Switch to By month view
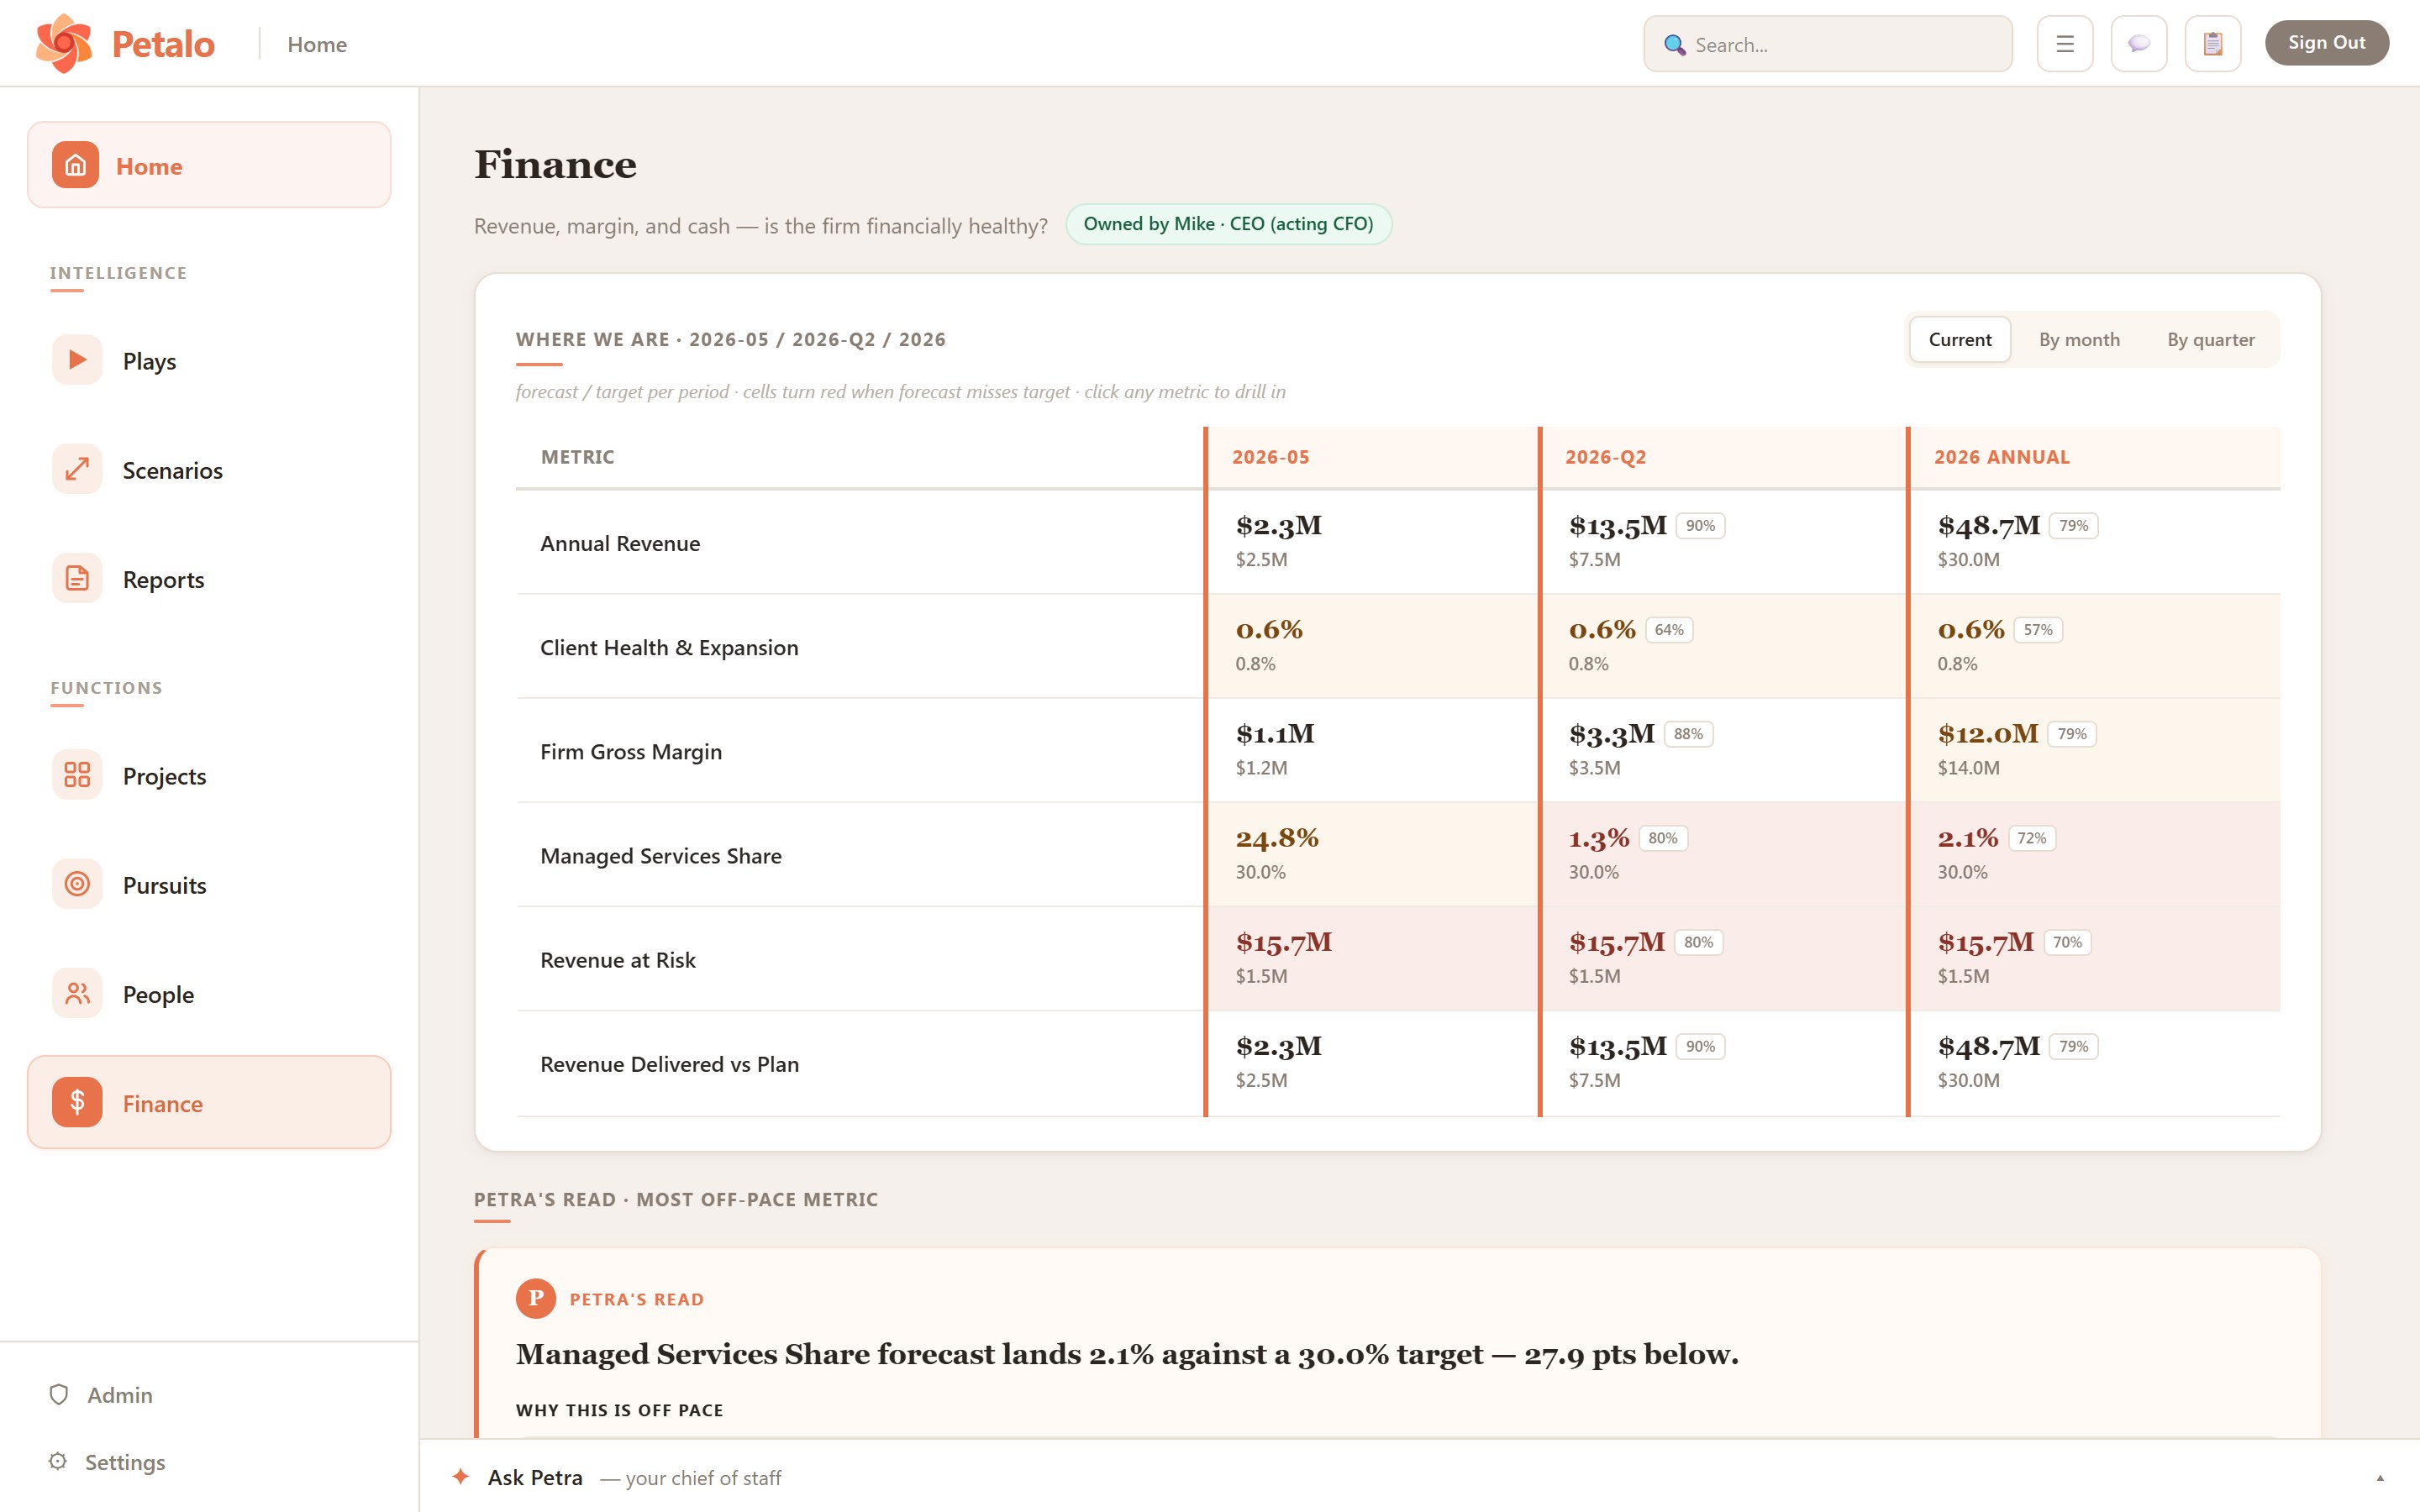This screenshot has height=1512, width=2420. pyautogui.click(x=2079, y=340)
